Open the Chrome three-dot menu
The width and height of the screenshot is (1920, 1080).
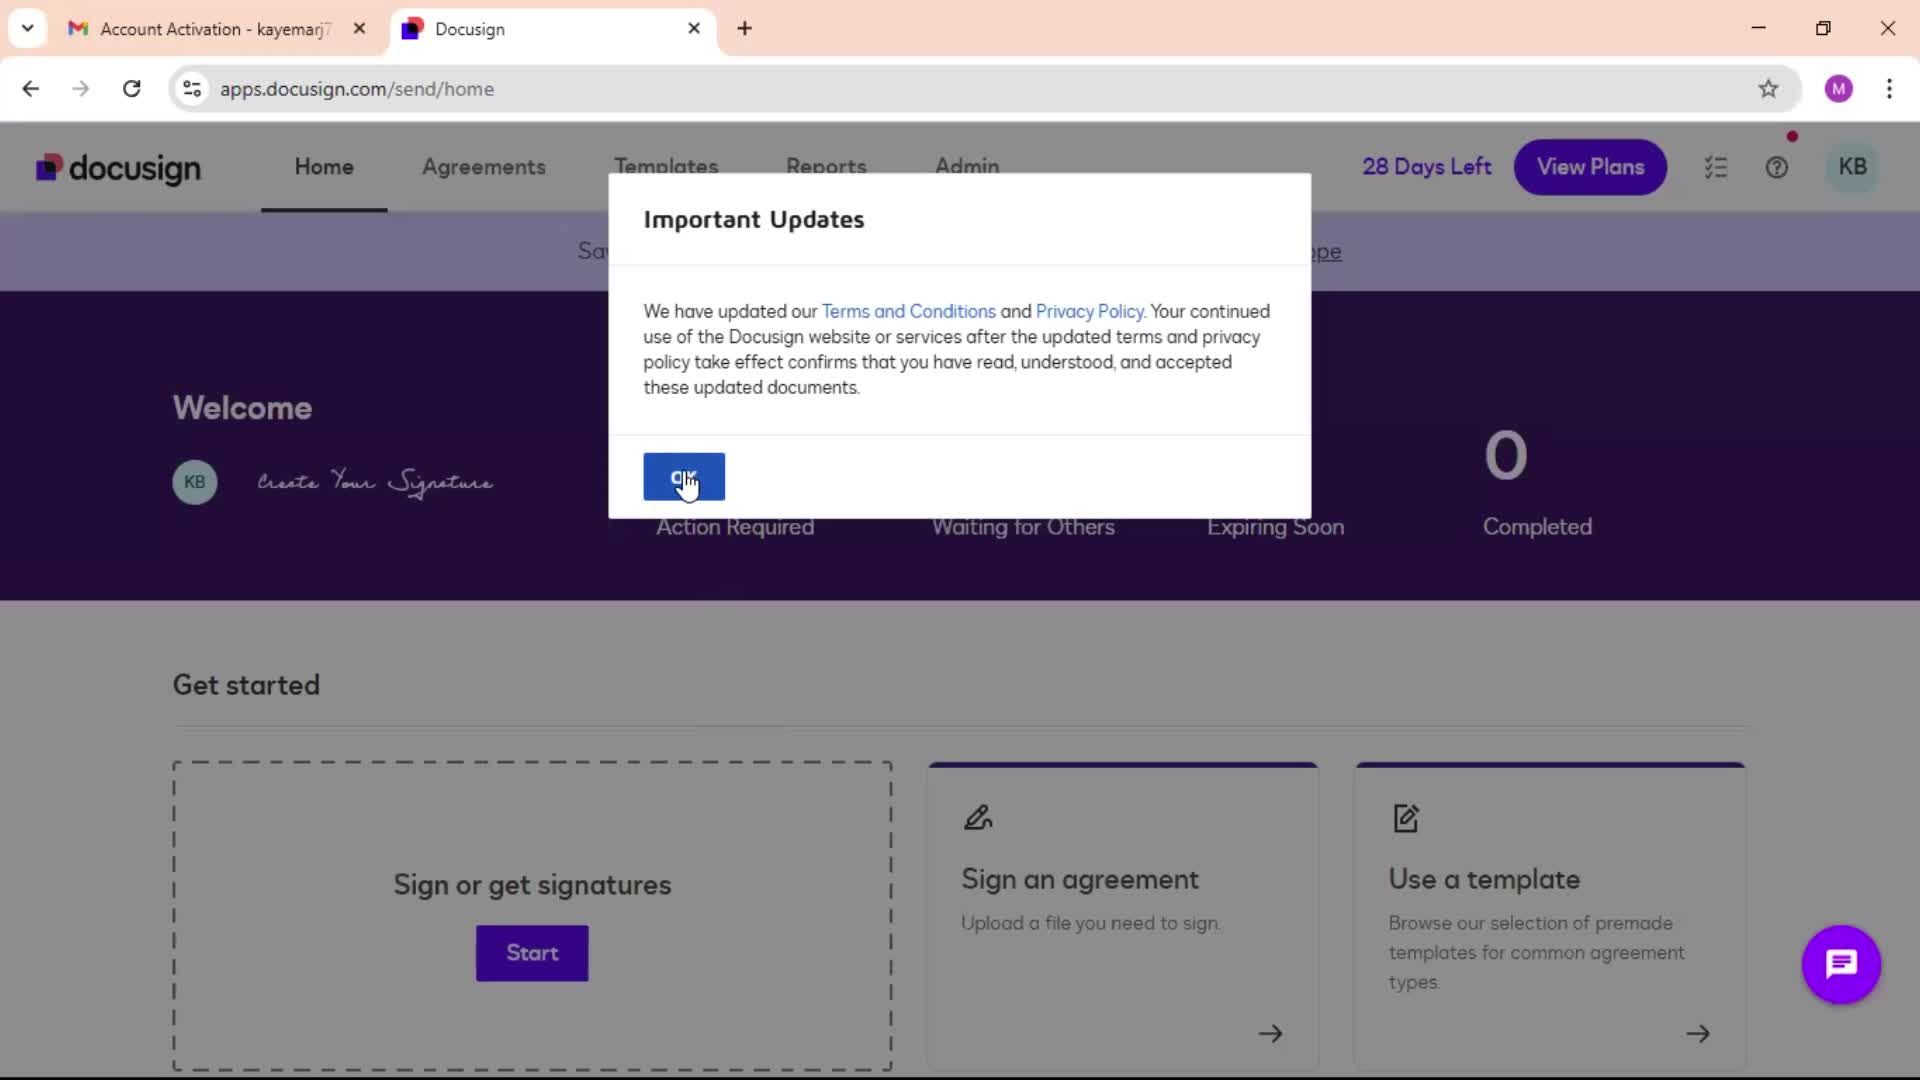tap(1889, 89)
